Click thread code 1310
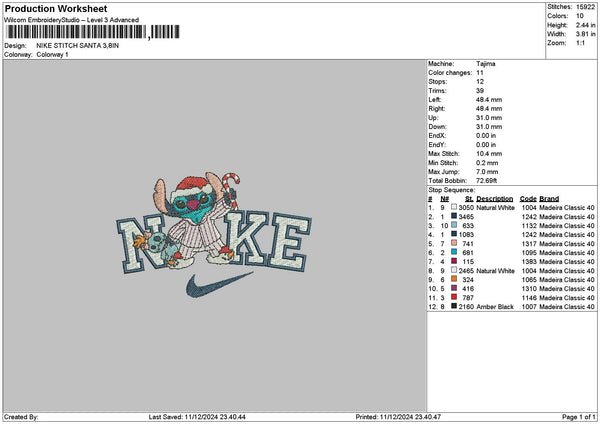Screen dimensions: 600x424 [529, 289]
